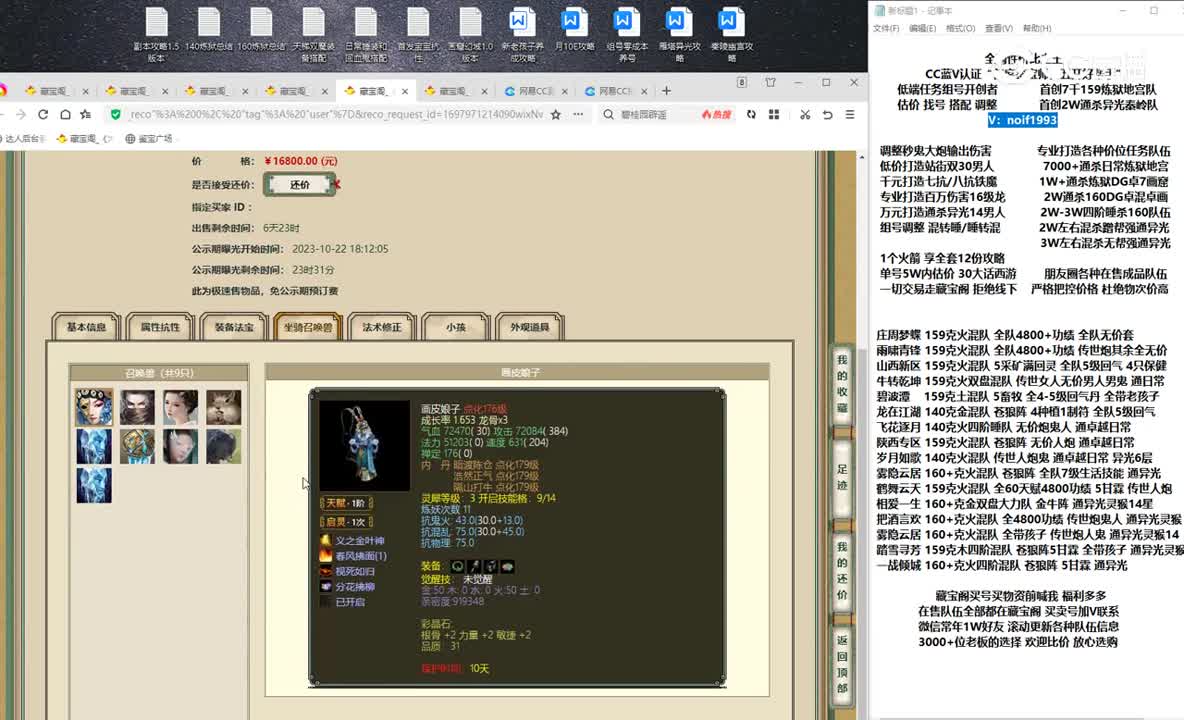Switch to the 基本信息 tab
The image size is (1184, 720).
tap(86, 327)
